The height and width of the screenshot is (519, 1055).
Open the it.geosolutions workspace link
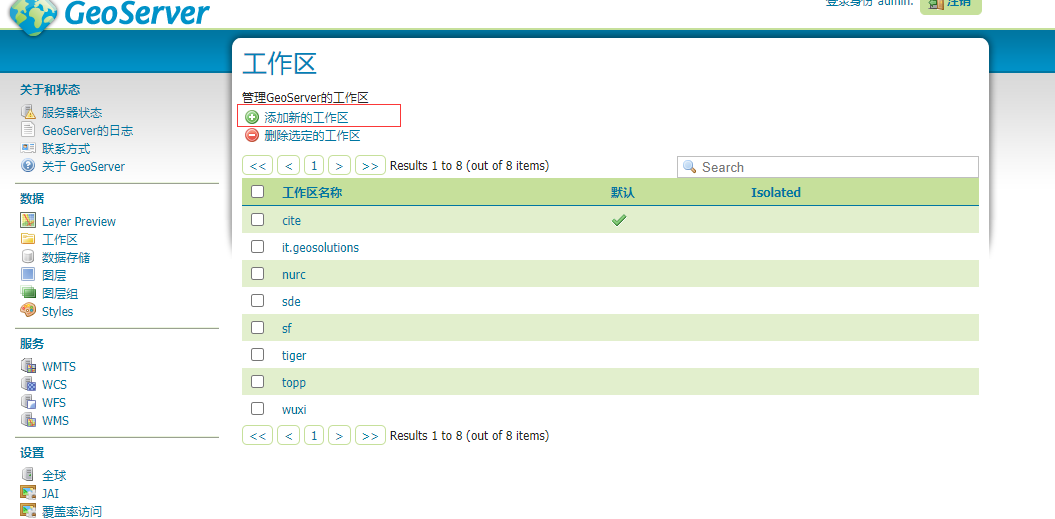pyautogui.click(x=320, y=247)
